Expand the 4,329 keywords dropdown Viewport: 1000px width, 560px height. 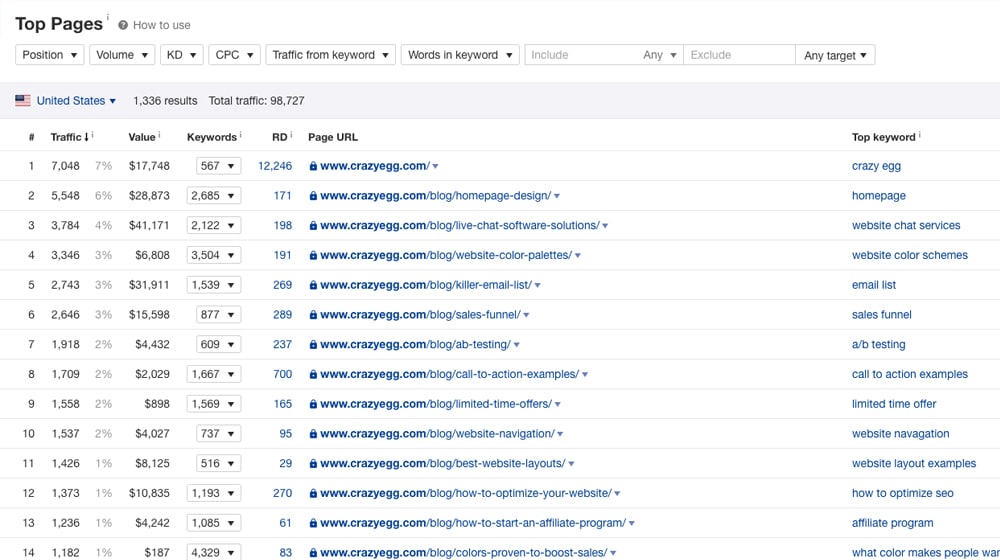(214, 552)
